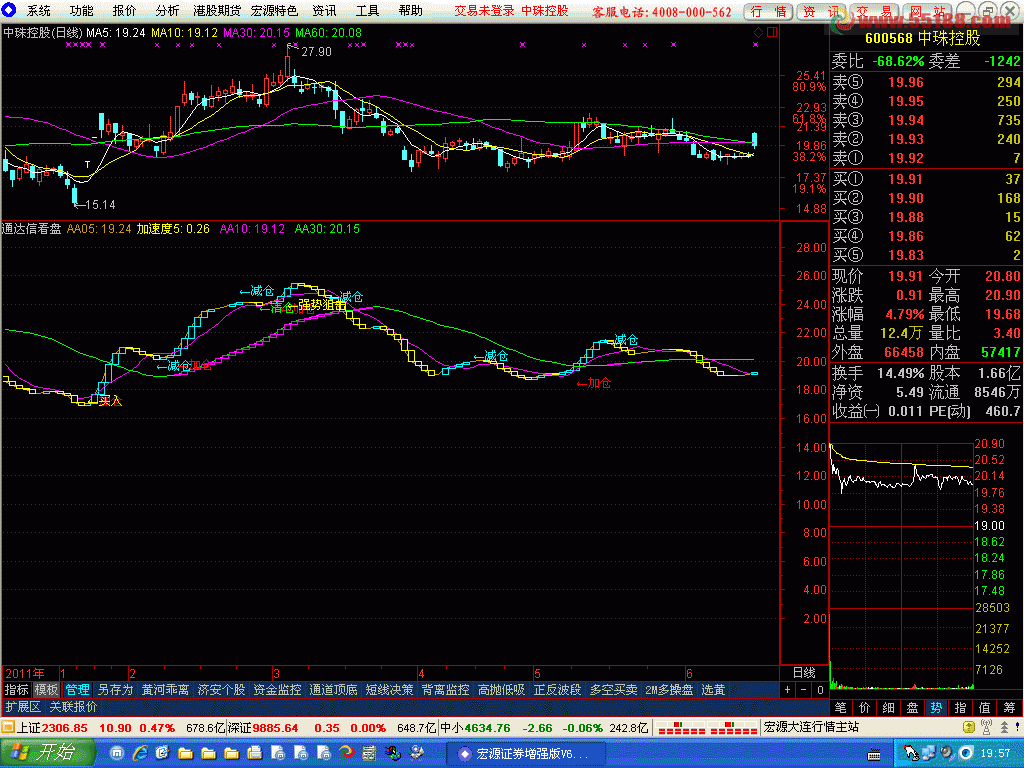Open the 关联报价 tab
Image resolution: width=1024 pixels, height=768 pixels.
coord(74,707)
